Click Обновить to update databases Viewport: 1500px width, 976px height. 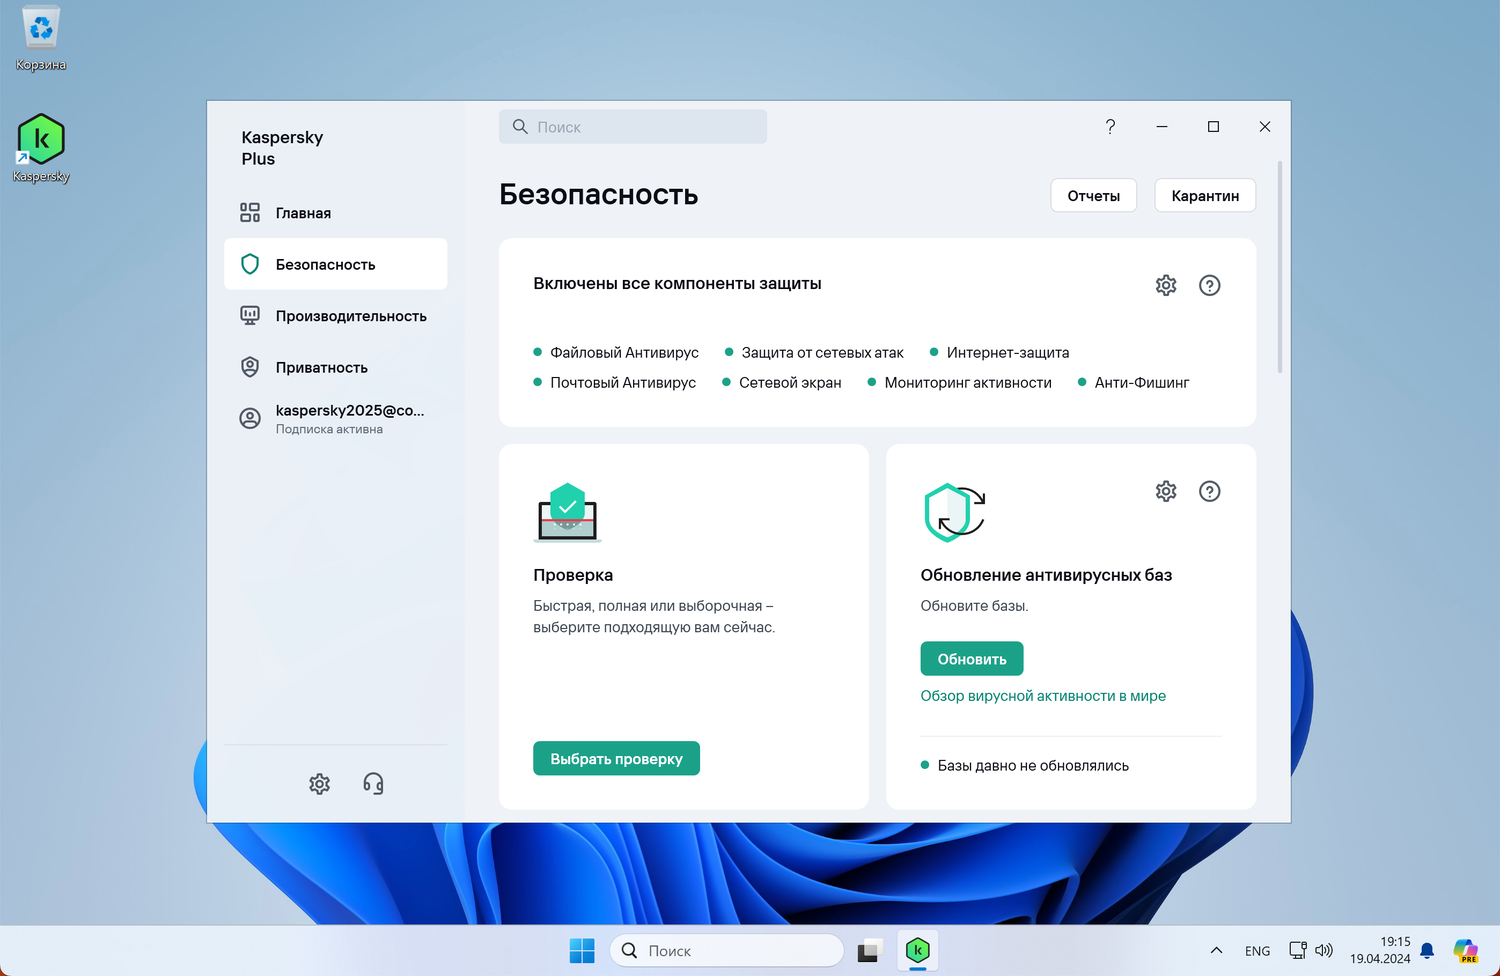click(x=972, y=659)
